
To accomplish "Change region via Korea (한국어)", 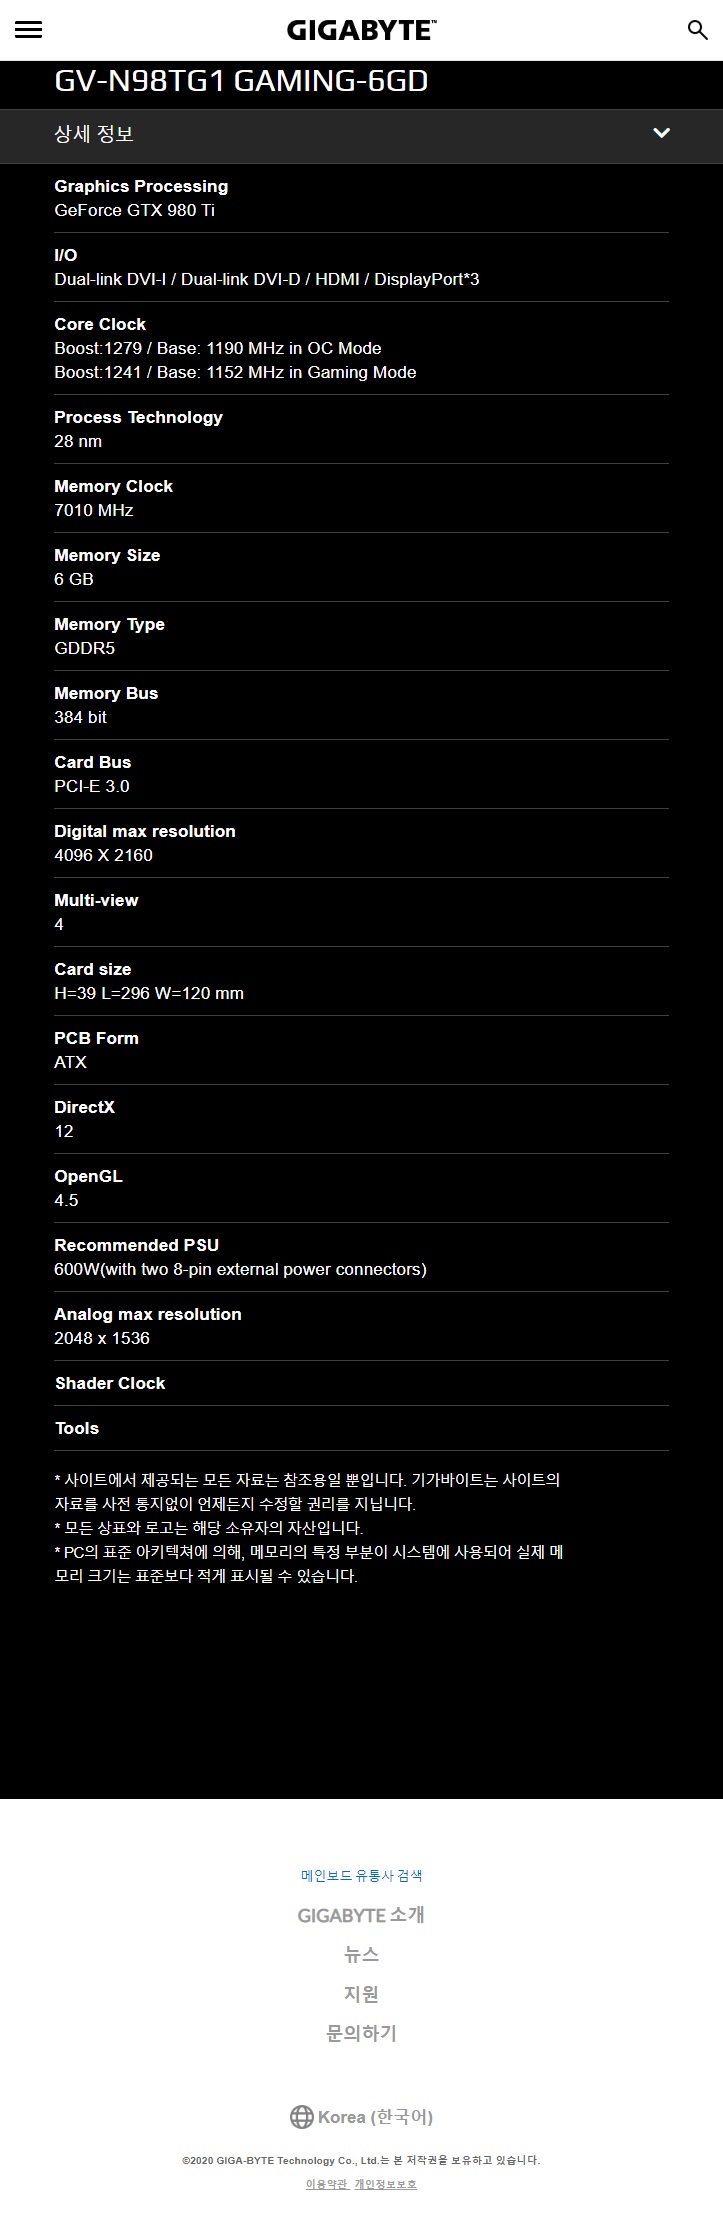I will tap(375, 2117).
